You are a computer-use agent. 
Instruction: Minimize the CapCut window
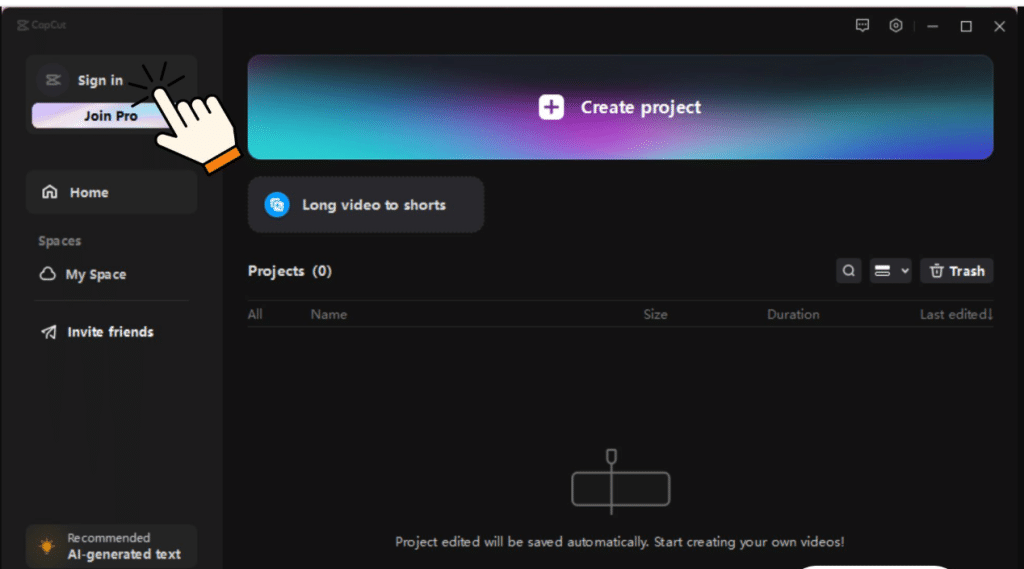pos(933,26)
